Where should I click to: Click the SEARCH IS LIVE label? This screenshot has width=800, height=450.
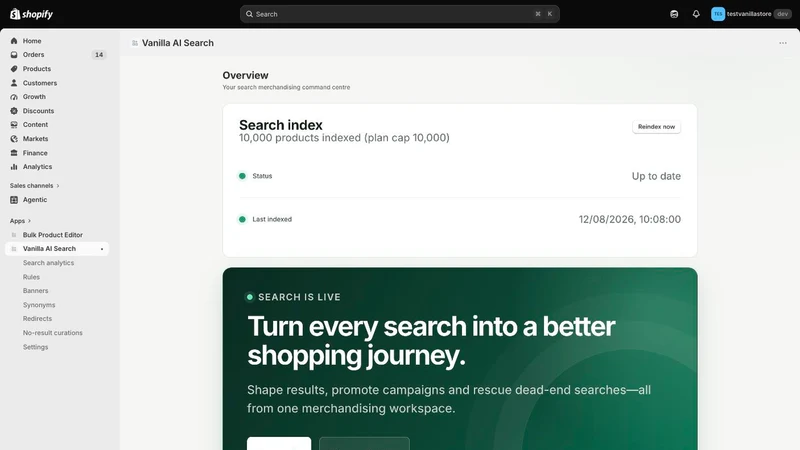pyautogui.click(x=299, y=297)
